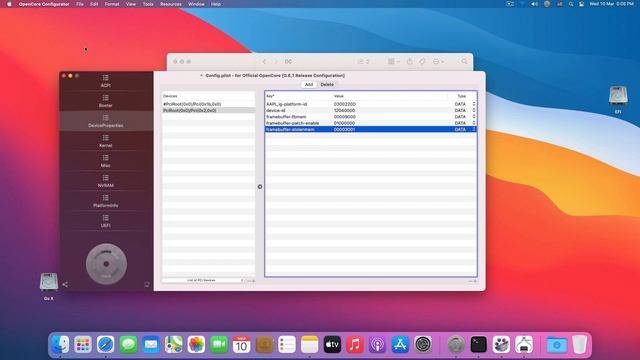640x360 pixels.
Task: Edit value 00003001 of framebuffer-stolenmem
Action: (x=344, y=129)
